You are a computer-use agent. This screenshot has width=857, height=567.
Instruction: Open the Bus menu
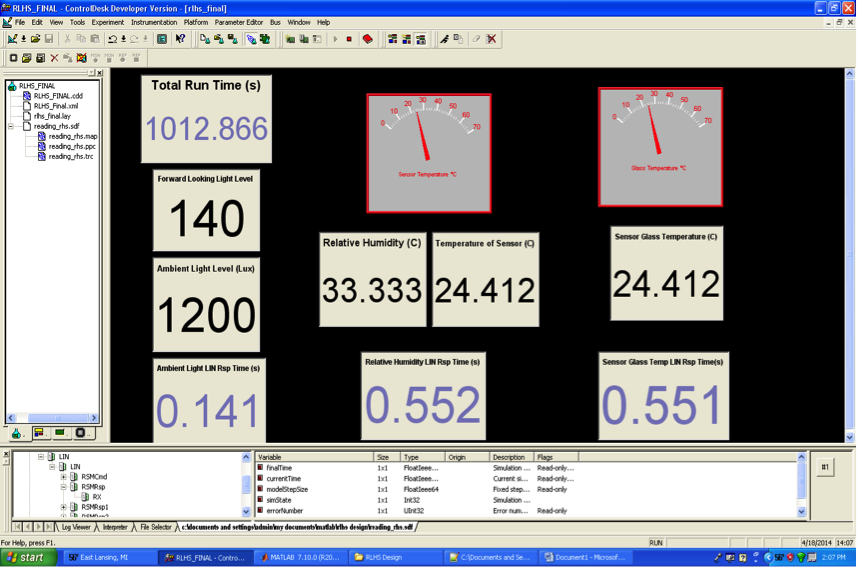[x=275, y=22]
